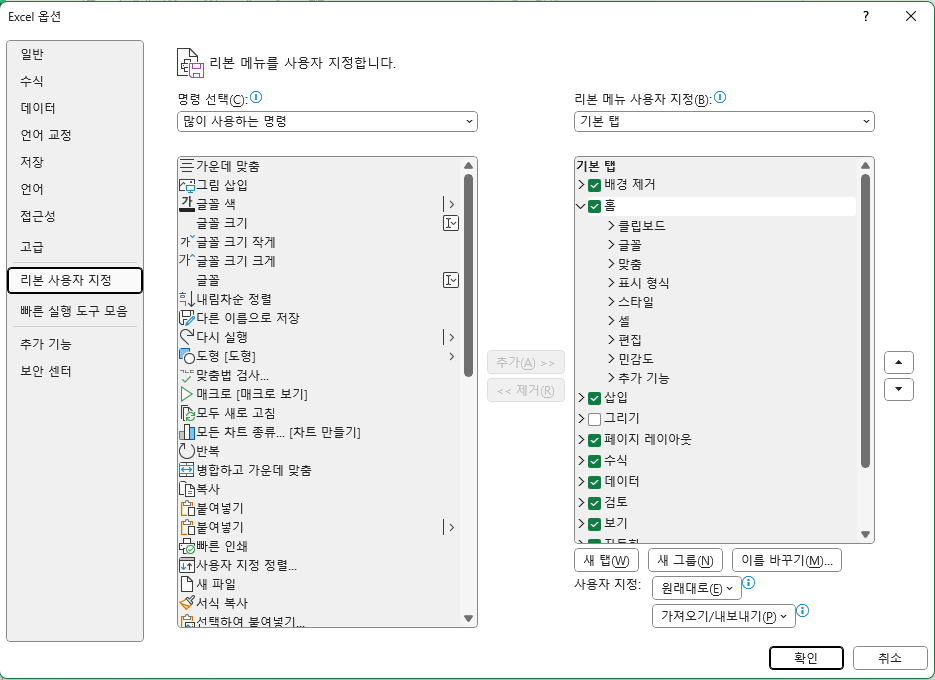935x680 pixels.
Task: Click the command list vertical scrollbar thumb
Action: point(468,275)
